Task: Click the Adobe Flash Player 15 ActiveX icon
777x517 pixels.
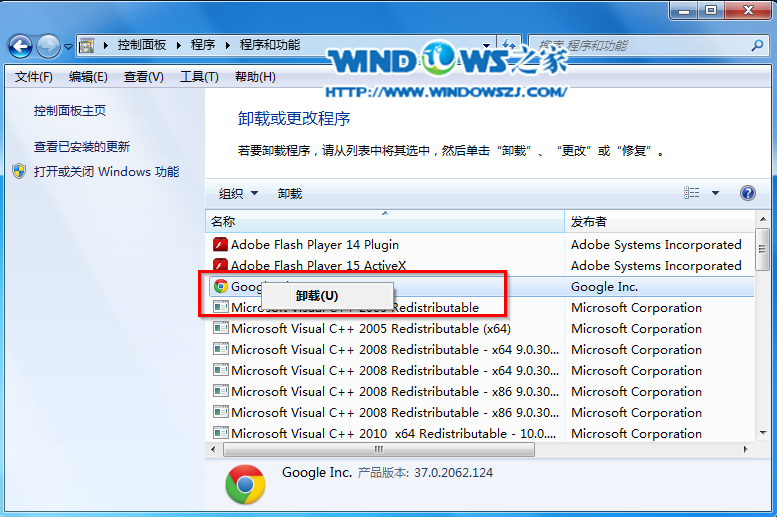Action: (220, 265)
